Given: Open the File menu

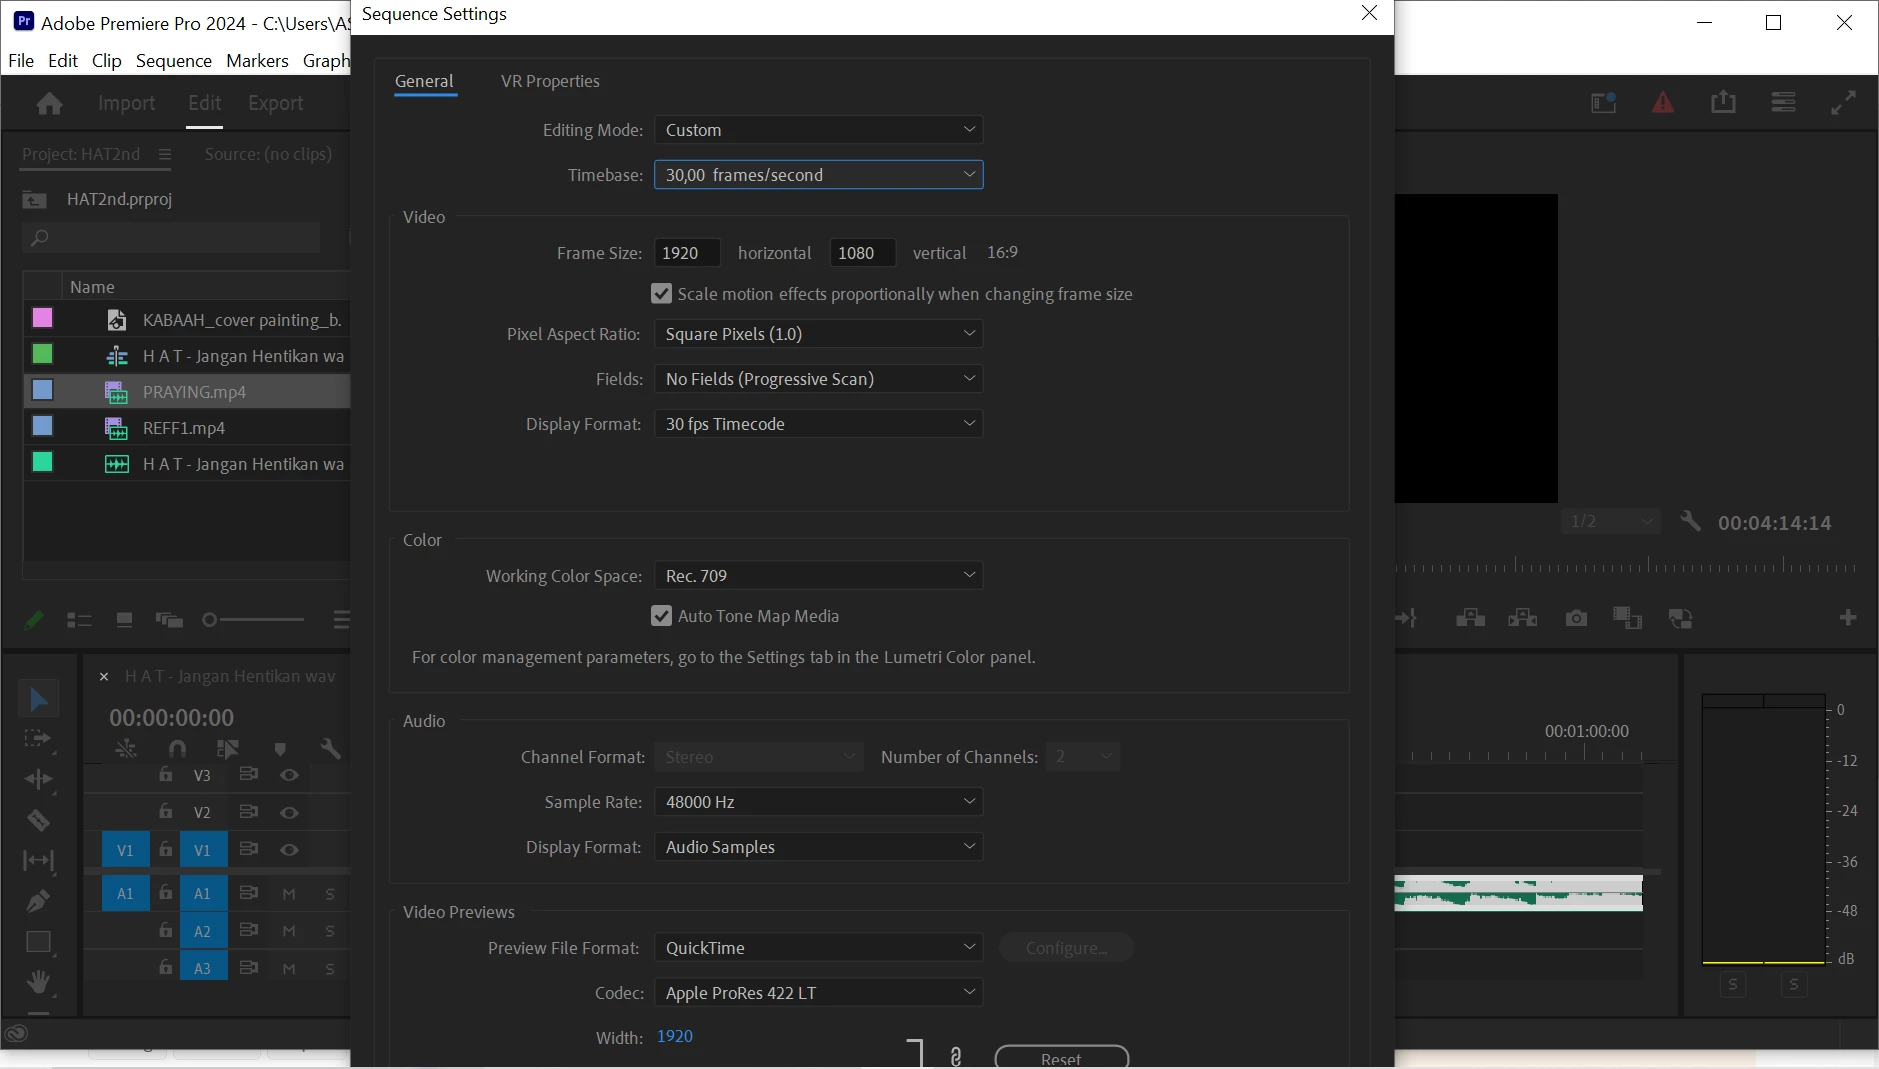Looking at the screenshot, I should (x=21, y=60).
